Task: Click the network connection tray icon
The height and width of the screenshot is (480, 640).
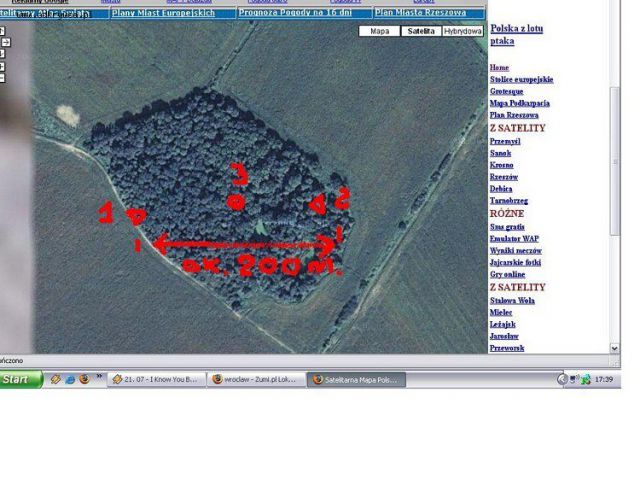Action: point(574,380)
